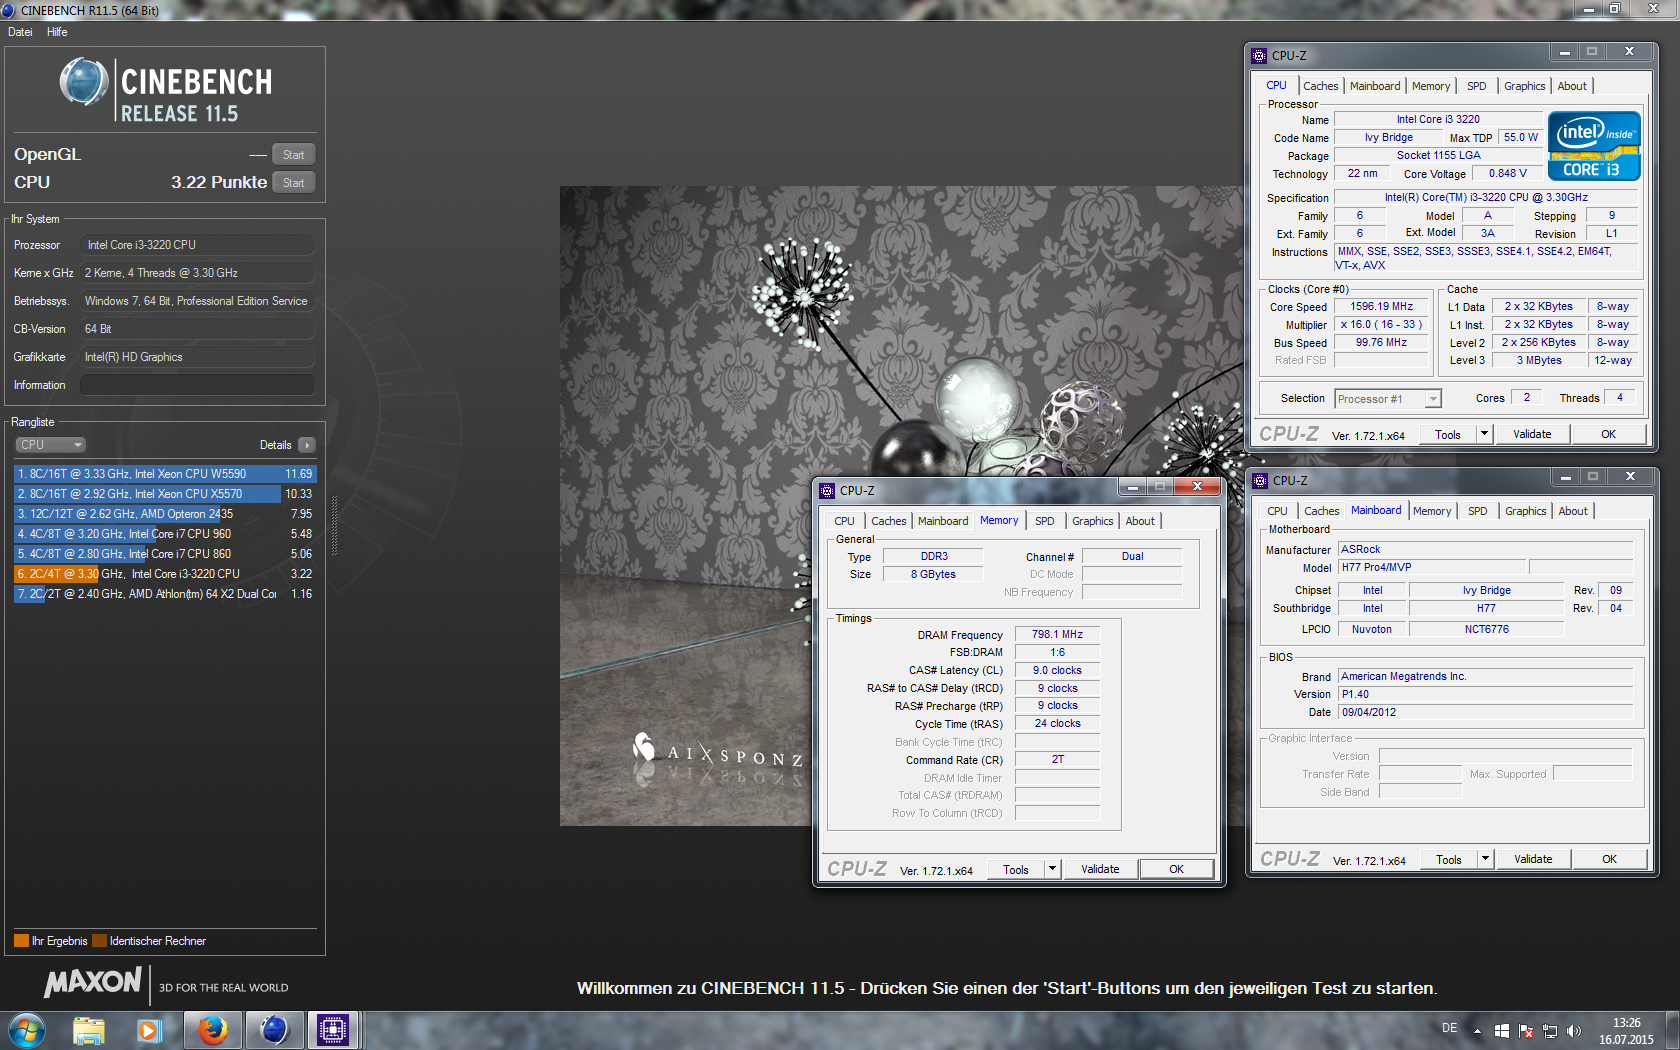
Task: Open About tab in top CPU-Z window
Action: pos(1572,86)
